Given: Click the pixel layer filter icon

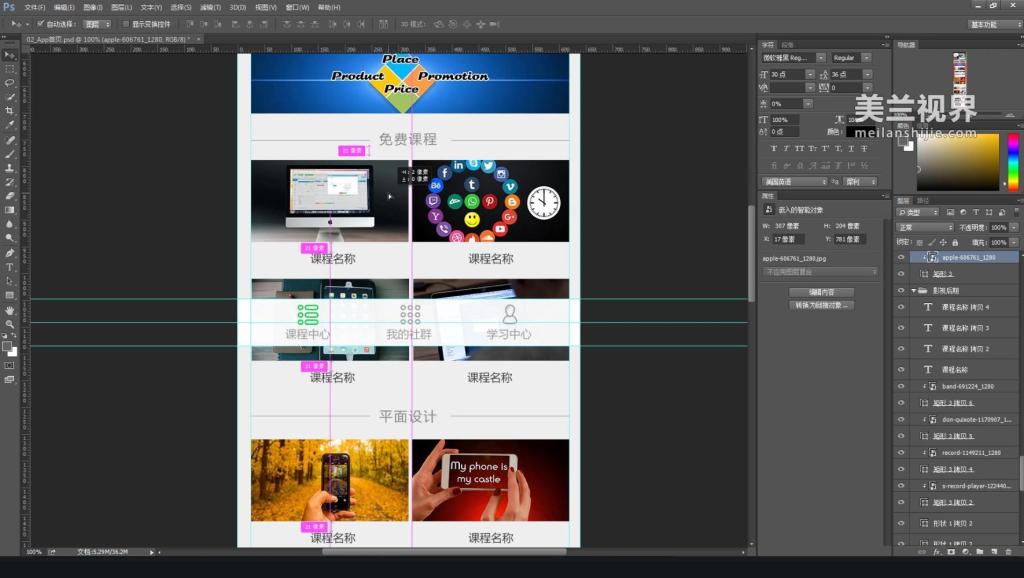Looking at the screenshot, I should click(950, 212).
